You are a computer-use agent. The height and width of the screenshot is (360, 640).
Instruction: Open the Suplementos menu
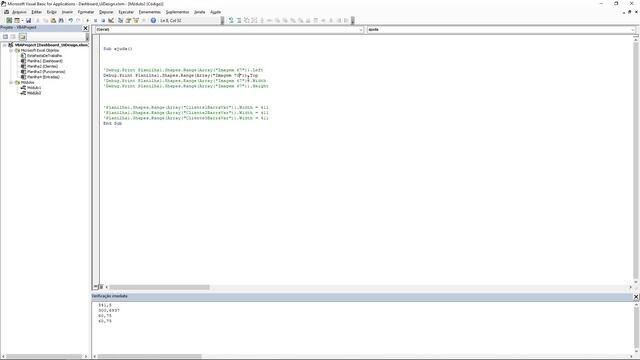pos(177,12)
